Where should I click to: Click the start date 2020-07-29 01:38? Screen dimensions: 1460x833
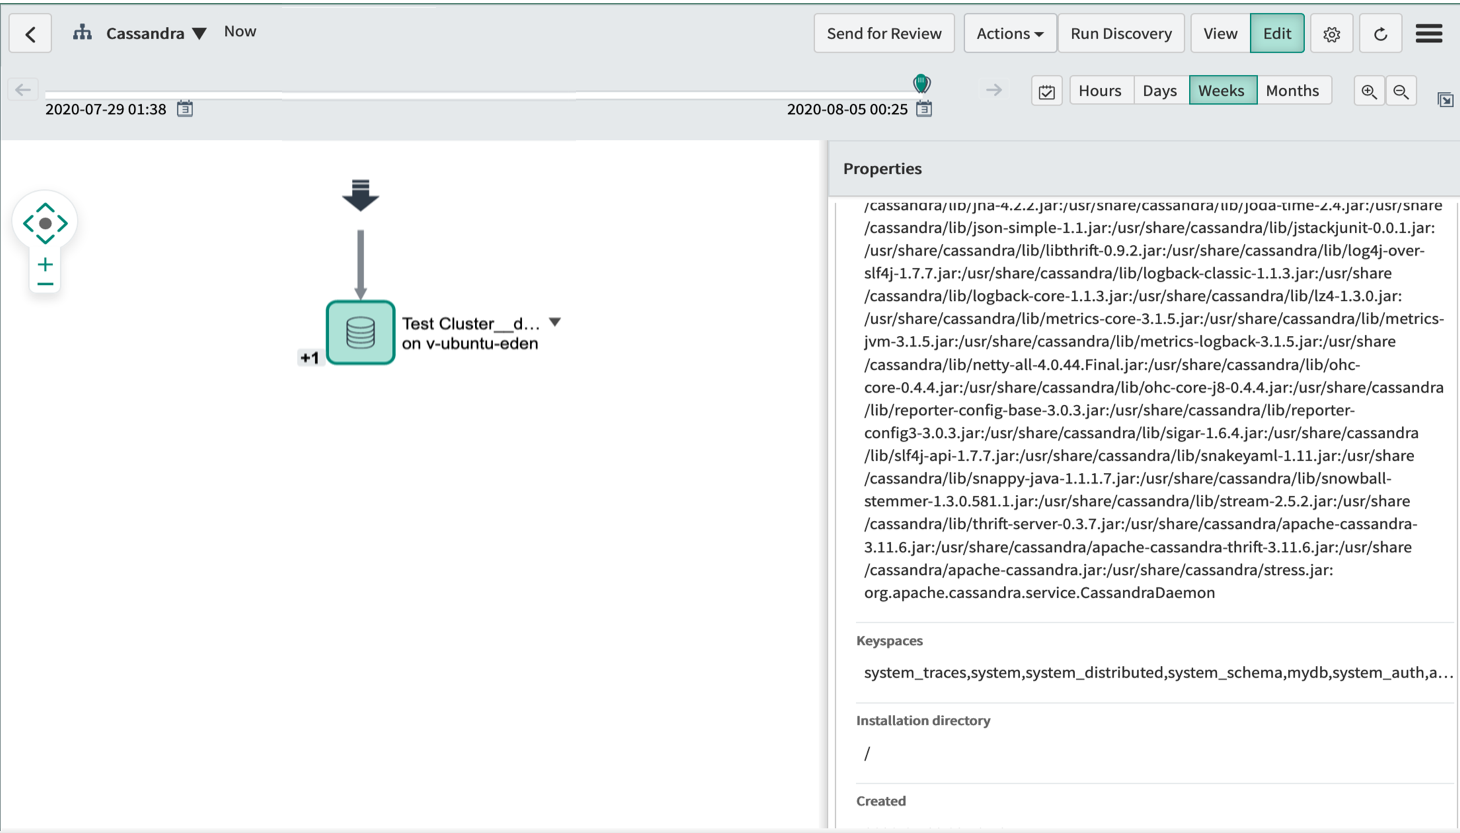click(106, 109)
